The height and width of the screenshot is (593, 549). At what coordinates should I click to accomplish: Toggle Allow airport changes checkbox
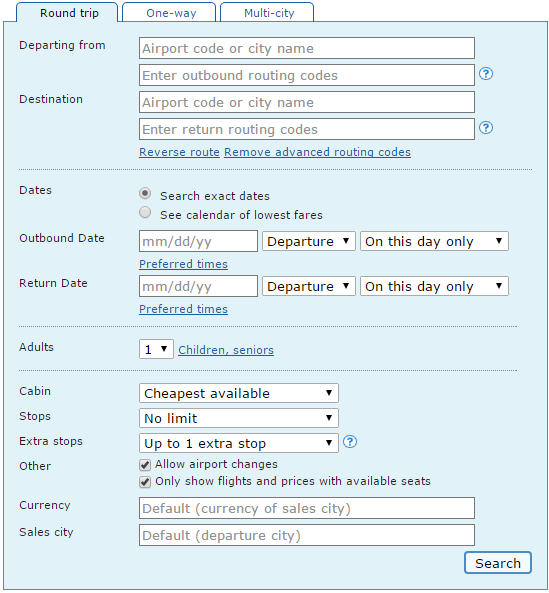point(145,464)
